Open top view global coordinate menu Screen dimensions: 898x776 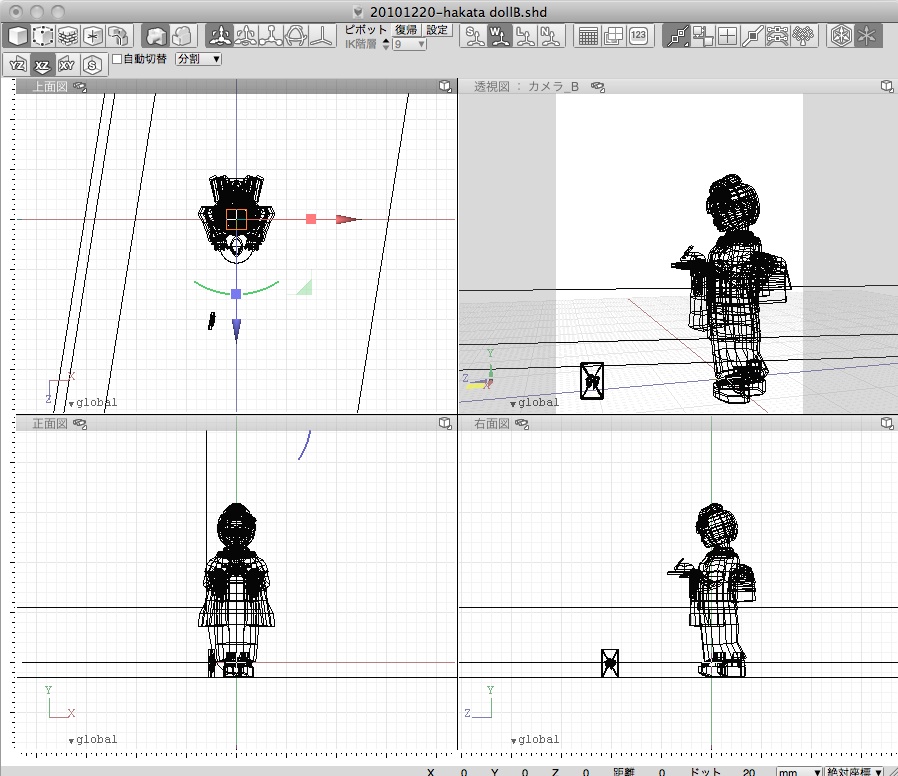(93, 403)
